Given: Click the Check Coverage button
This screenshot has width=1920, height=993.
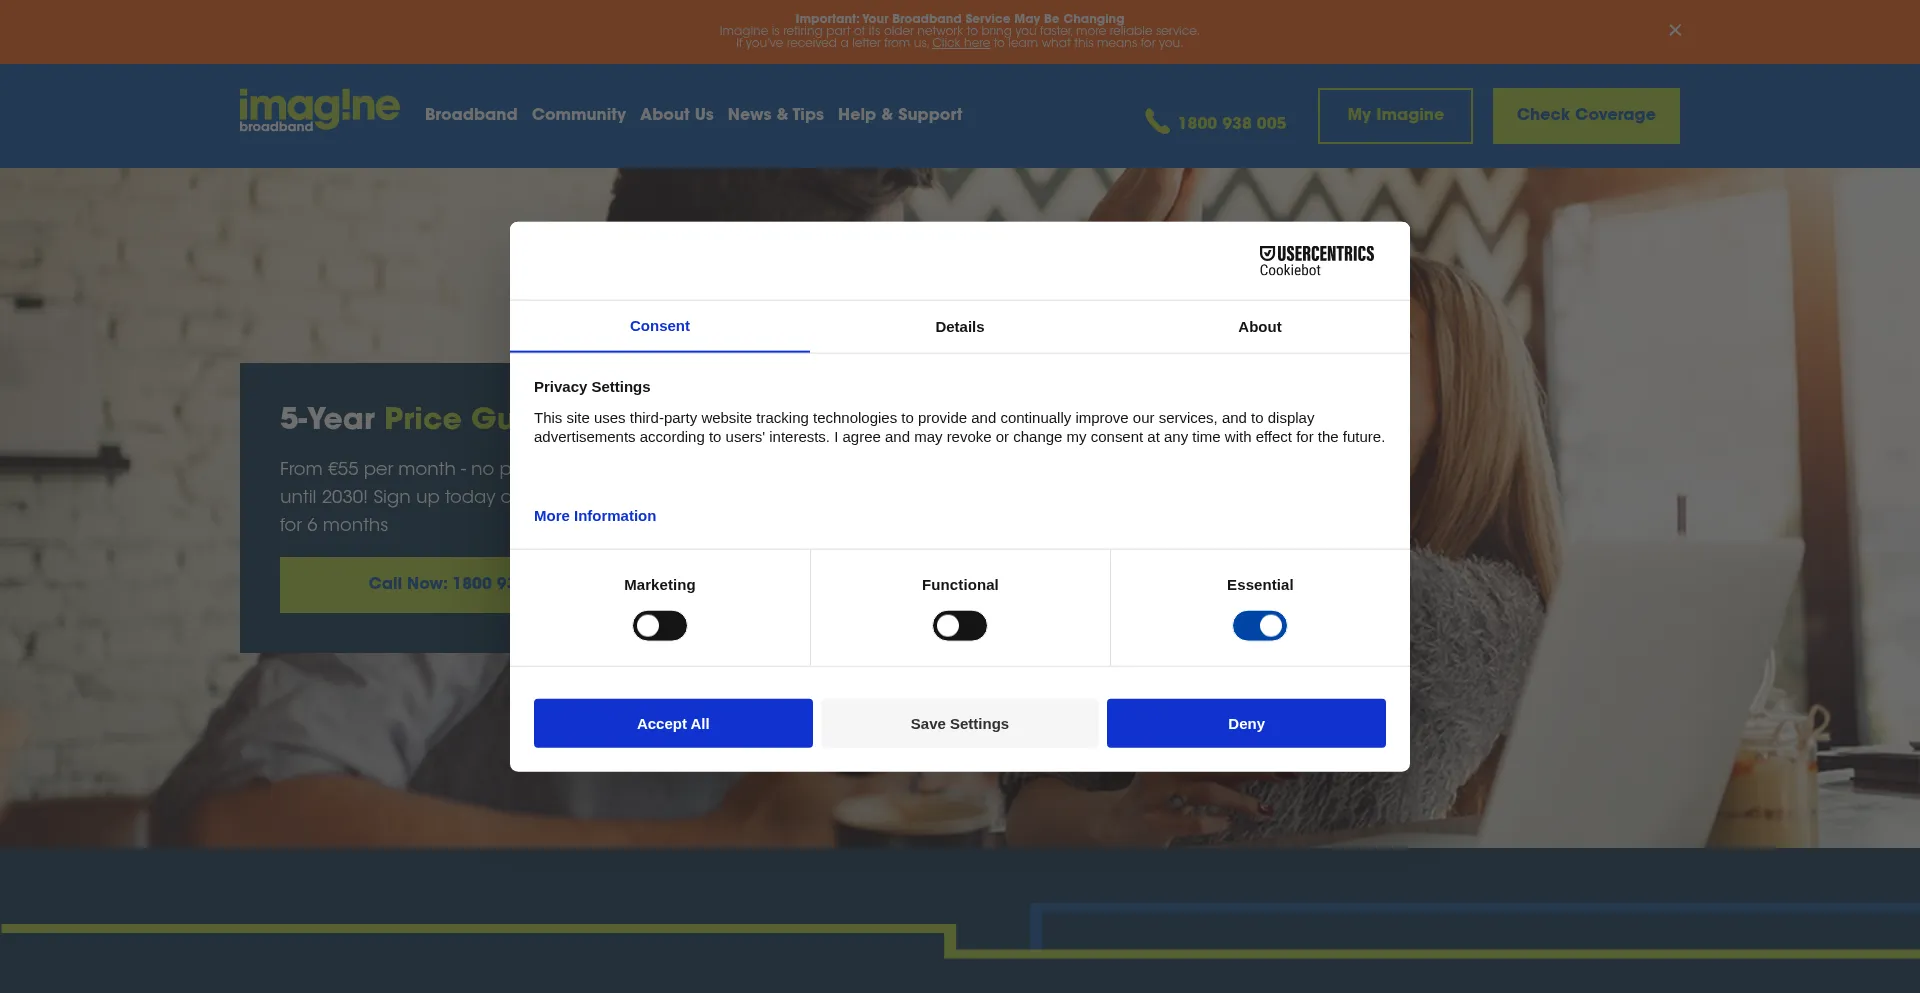Looking at the screenshot, I should pos(1586,115).
